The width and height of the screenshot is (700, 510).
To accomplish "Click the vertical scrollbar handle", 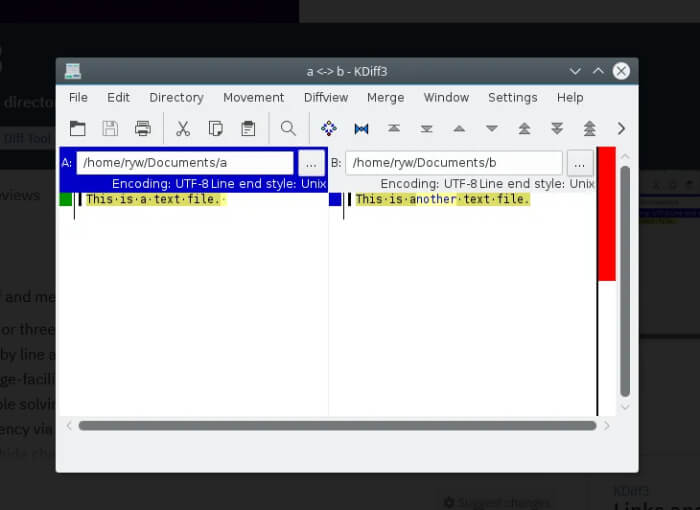I will (625, 281).
